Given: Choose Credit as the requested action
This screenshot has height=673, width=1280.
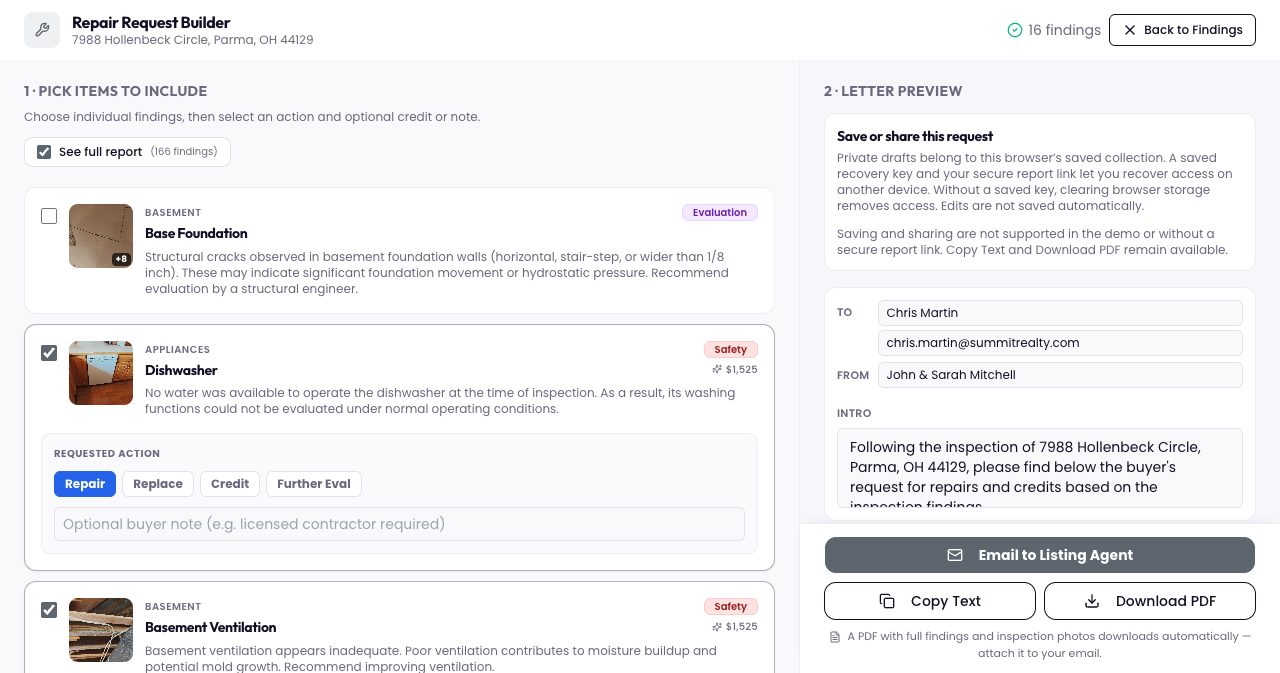Looking at the screenshot, I should [230, 484].
